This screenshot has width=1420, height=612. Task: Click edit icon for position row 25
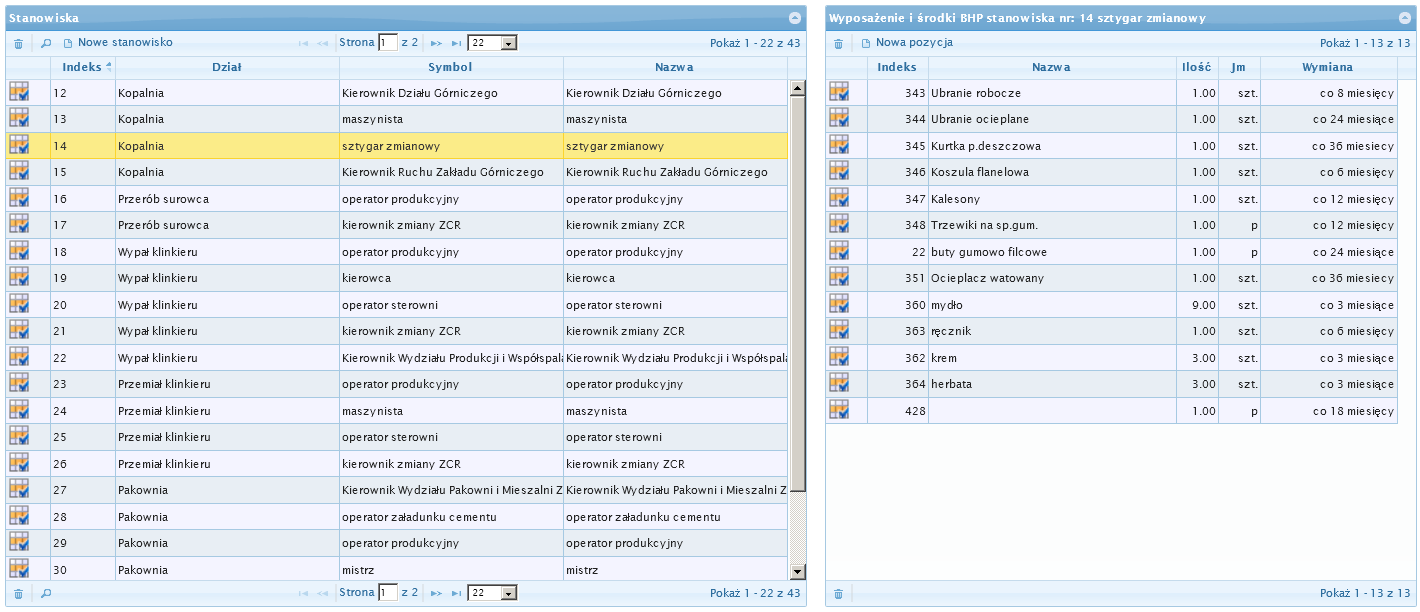point(19,437)
